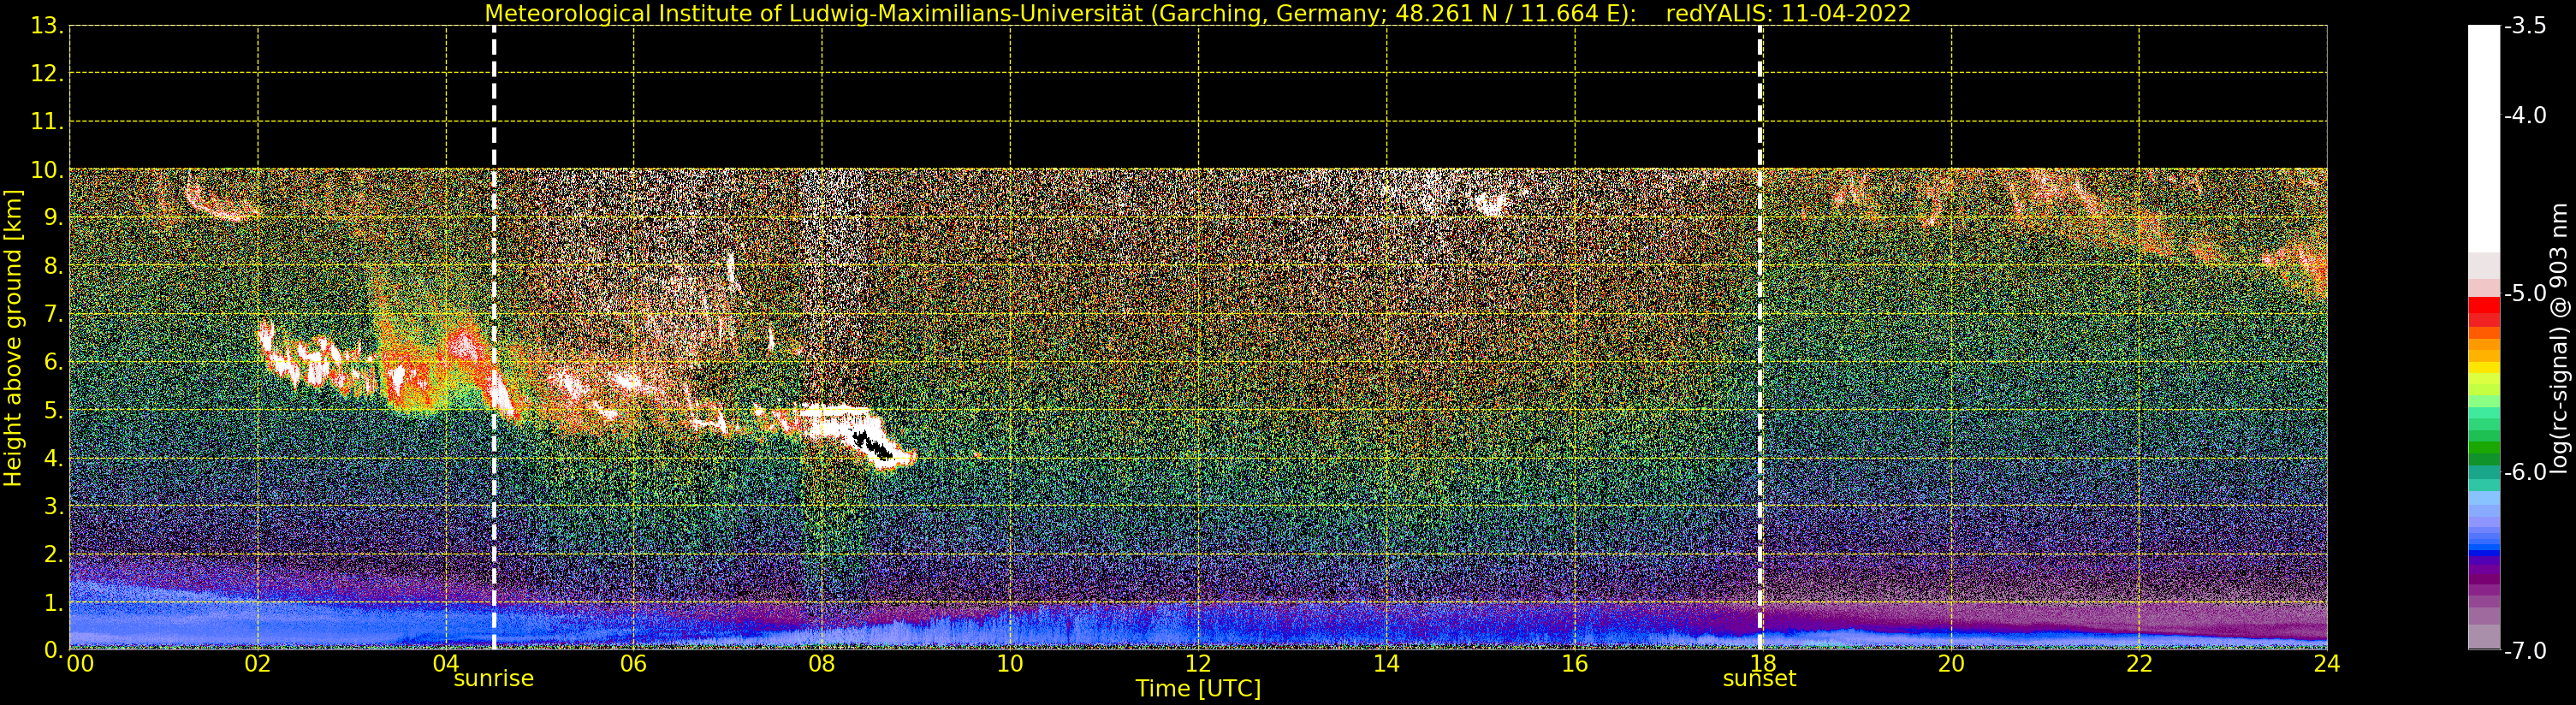Click the white cloud layer at 02-03 UTC
Viewport: 2576px width, 705px height.
tap(315, 362)
